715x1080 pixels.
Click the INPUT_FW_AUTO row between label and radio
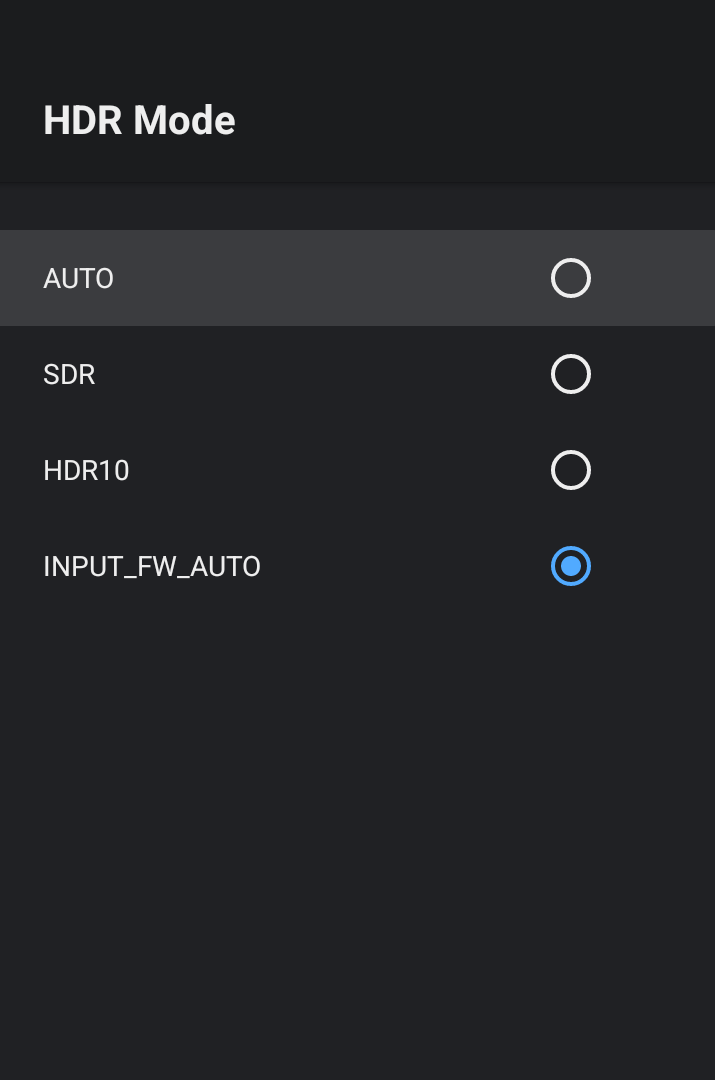coord(400,566)
